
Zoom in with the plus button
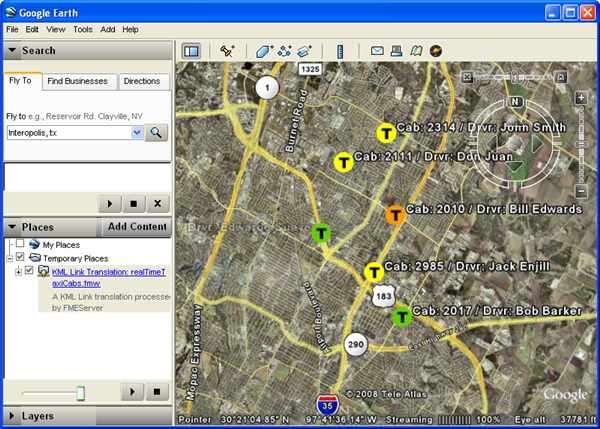(x=581, y=98)
